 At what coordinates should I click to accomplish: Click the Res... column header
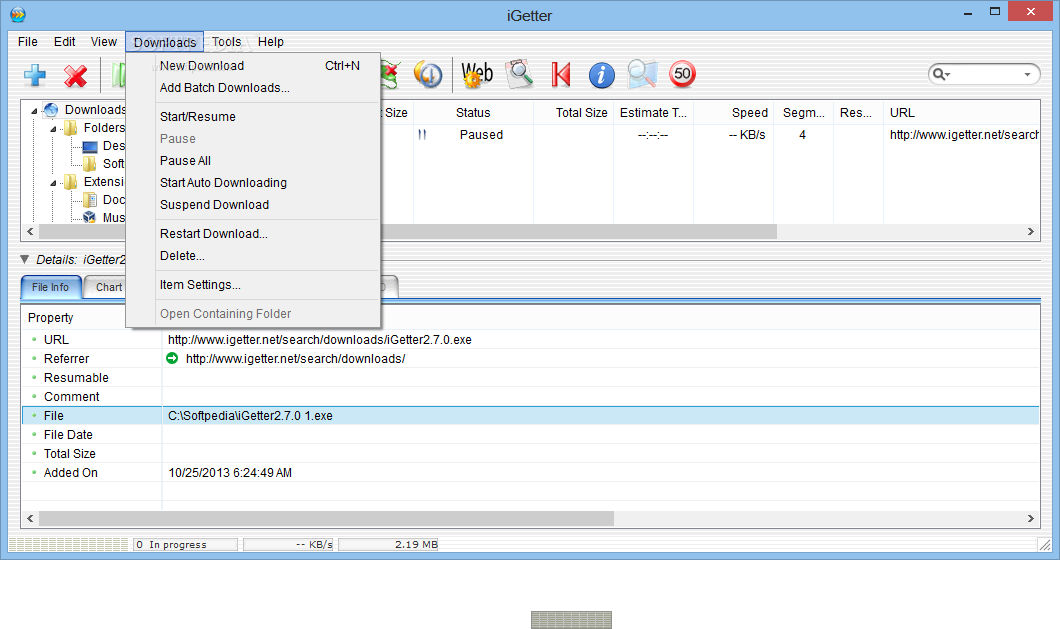click(858, 113)
